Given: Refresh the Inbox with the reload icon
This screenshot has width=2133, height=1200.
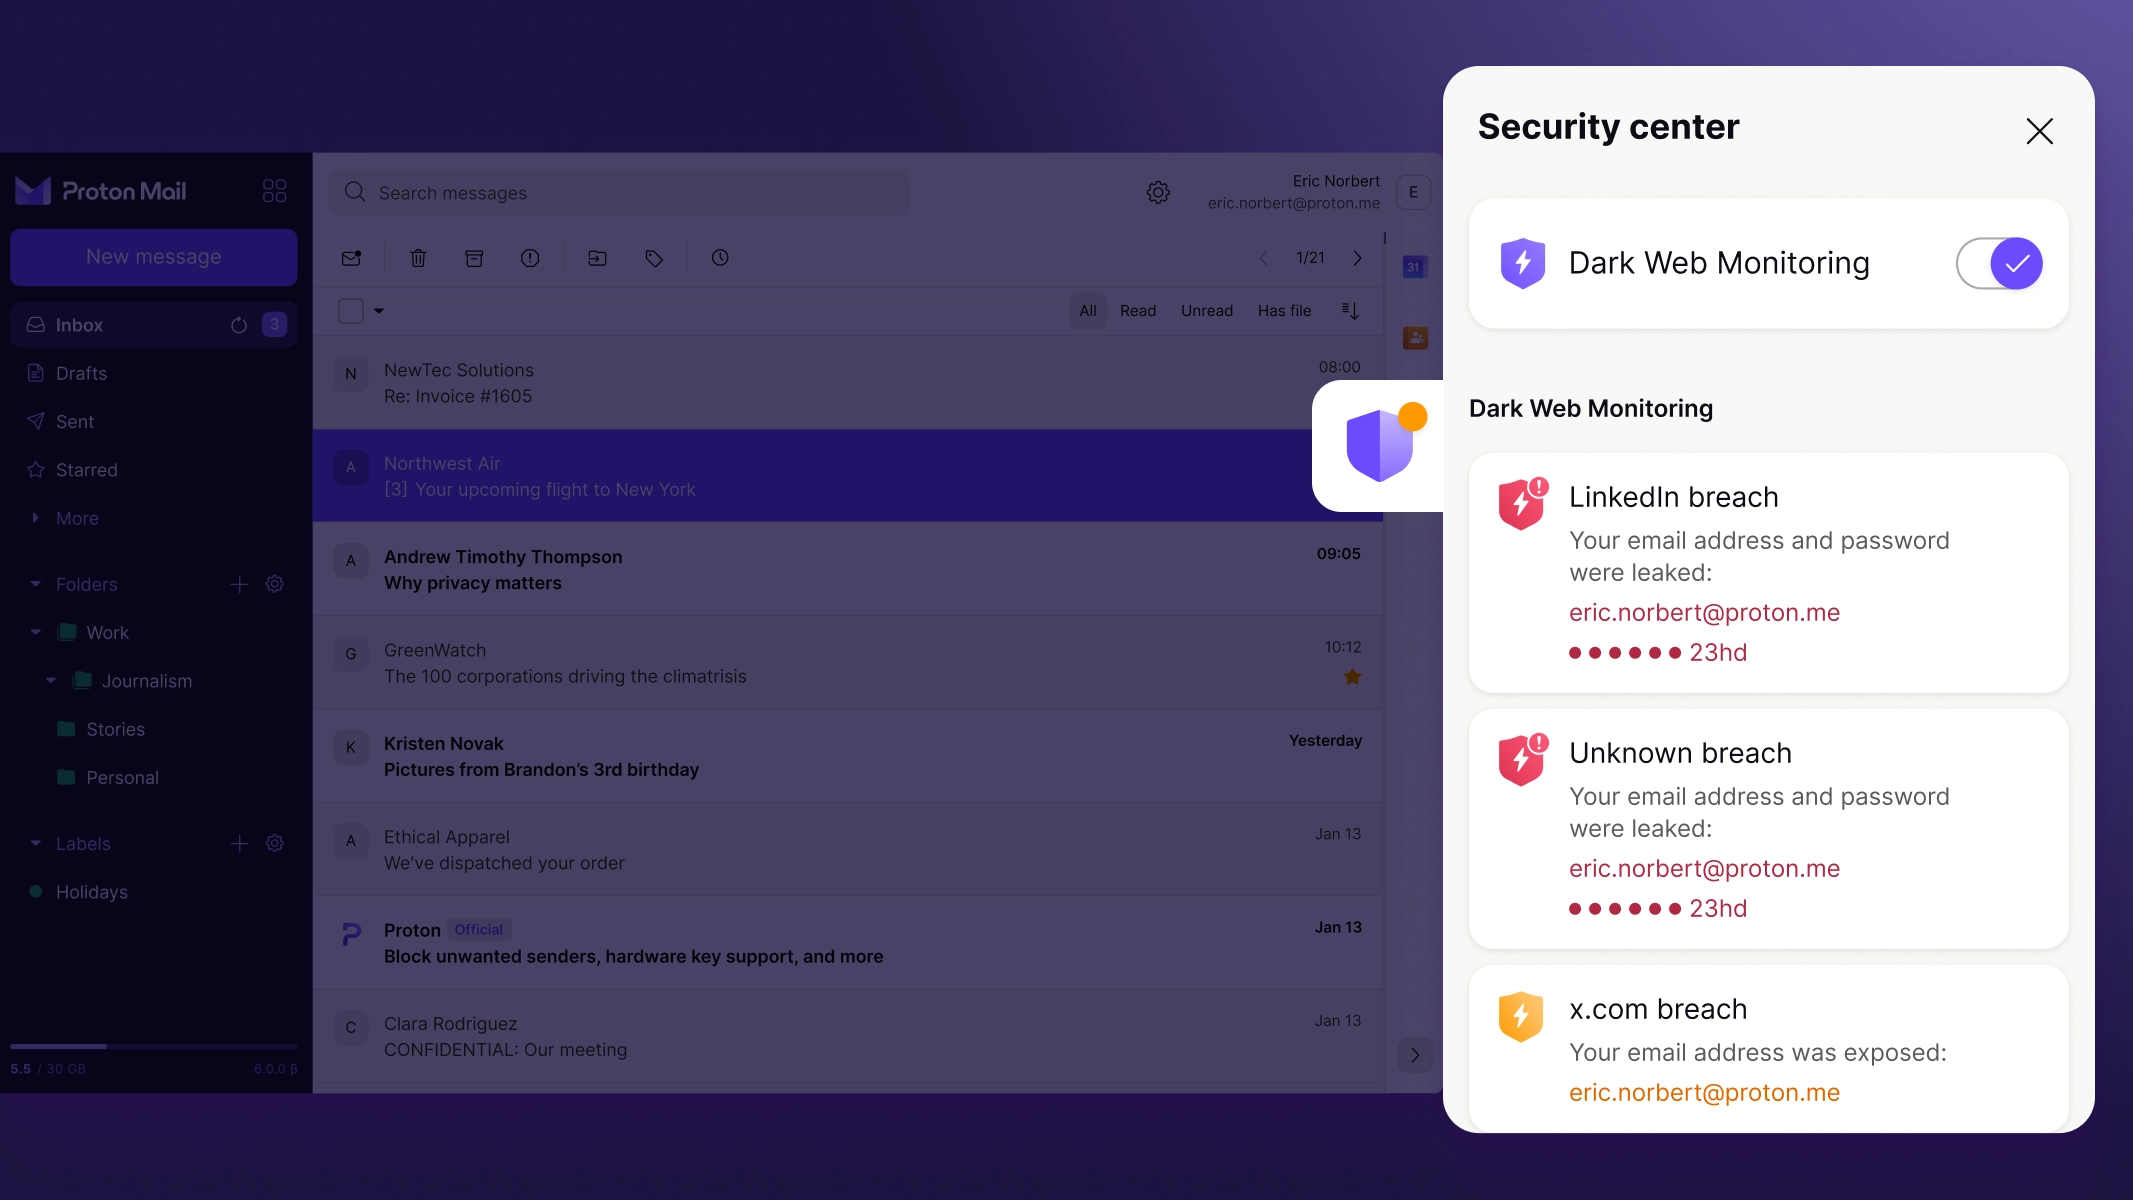Looking at the screenshot, I should (239, 325).
